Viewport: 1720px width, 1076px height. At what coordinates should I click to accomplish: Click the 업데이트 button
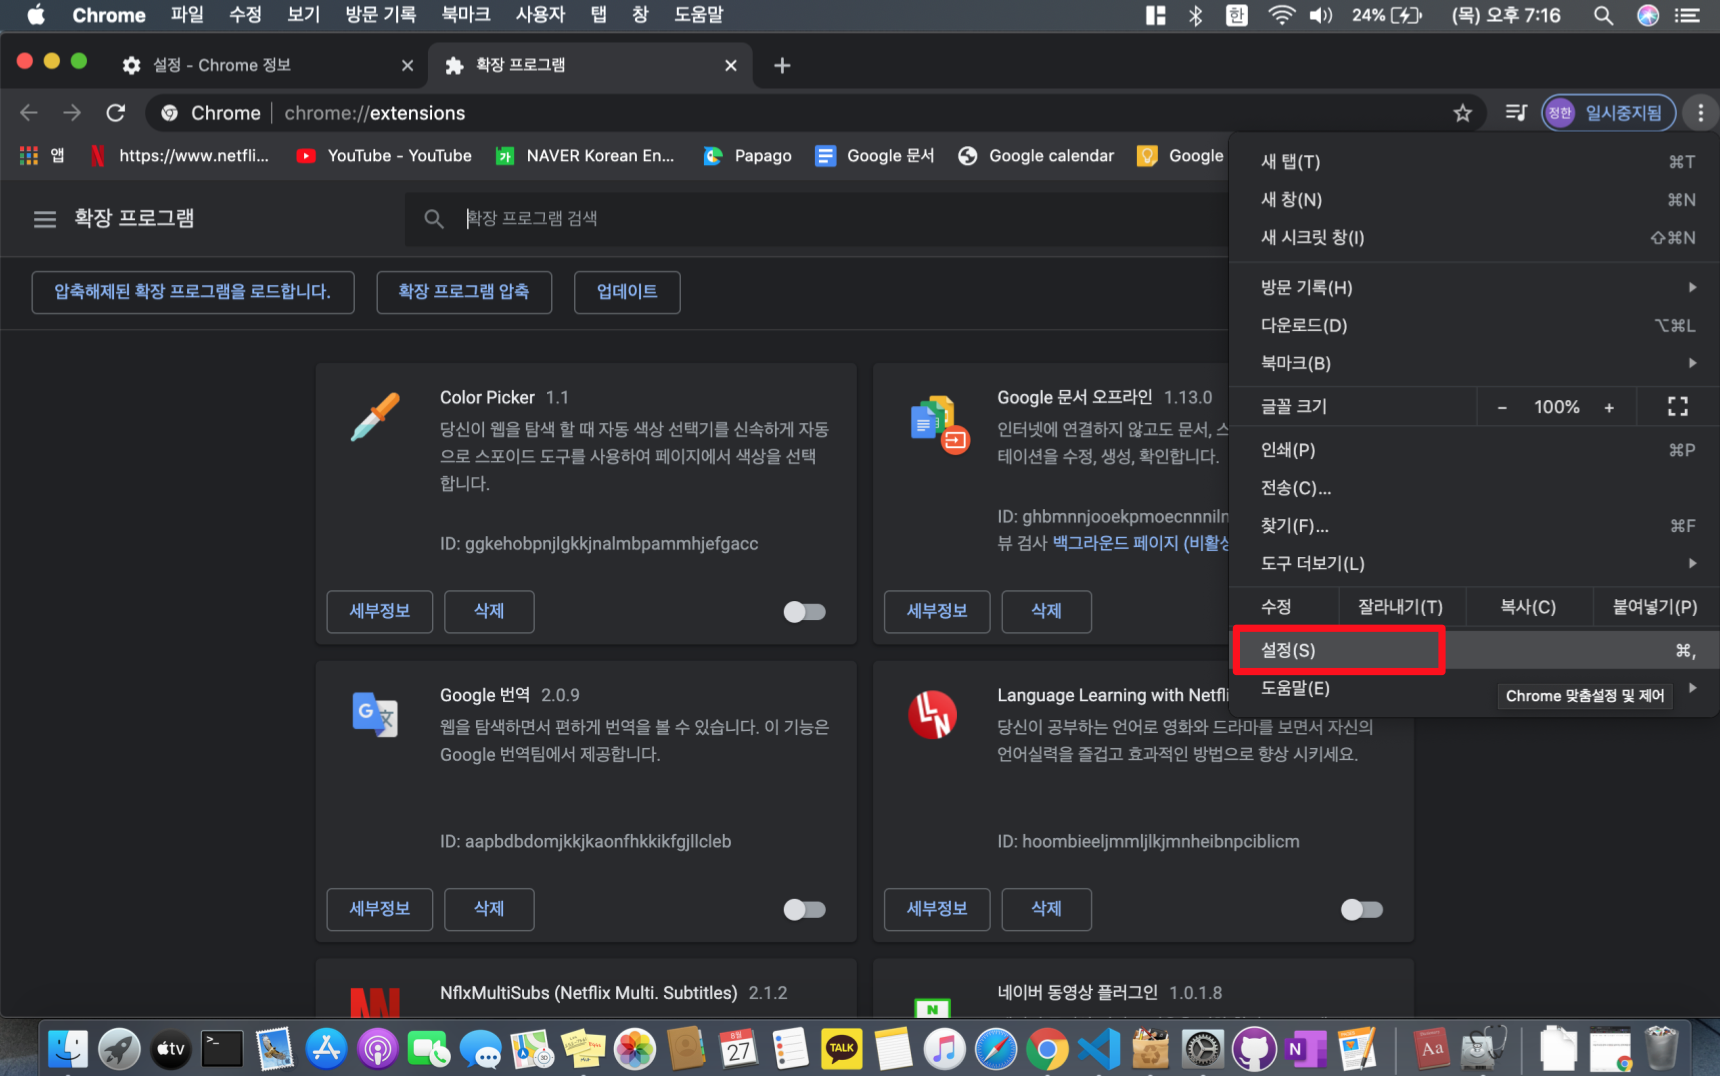627,292
